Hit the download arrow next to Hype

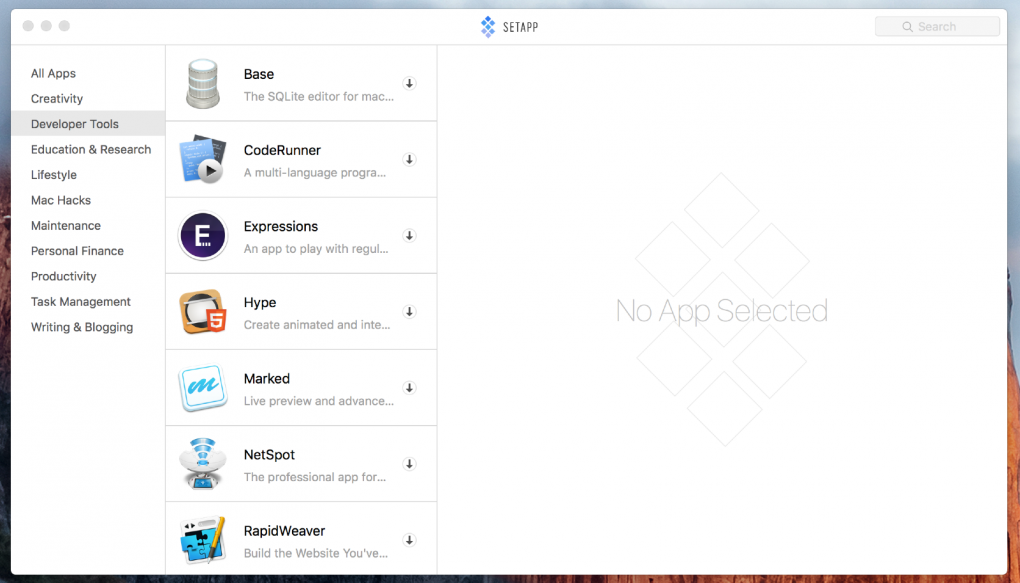pyautogui.click(x=409, y=312)
